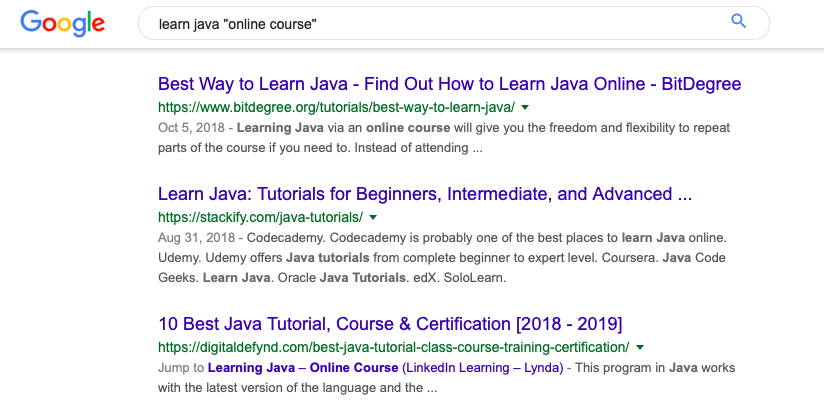Open the Learn Java: Tutorials for Beginners result

(425, 194)
